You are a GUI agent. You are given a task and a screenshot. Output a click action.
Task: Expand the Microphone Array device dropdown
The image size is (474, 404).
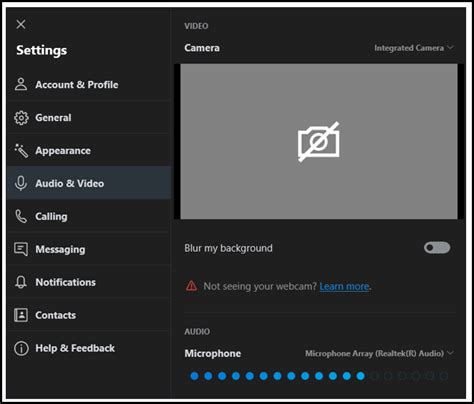pyautogui.click(x=379, y=353)
